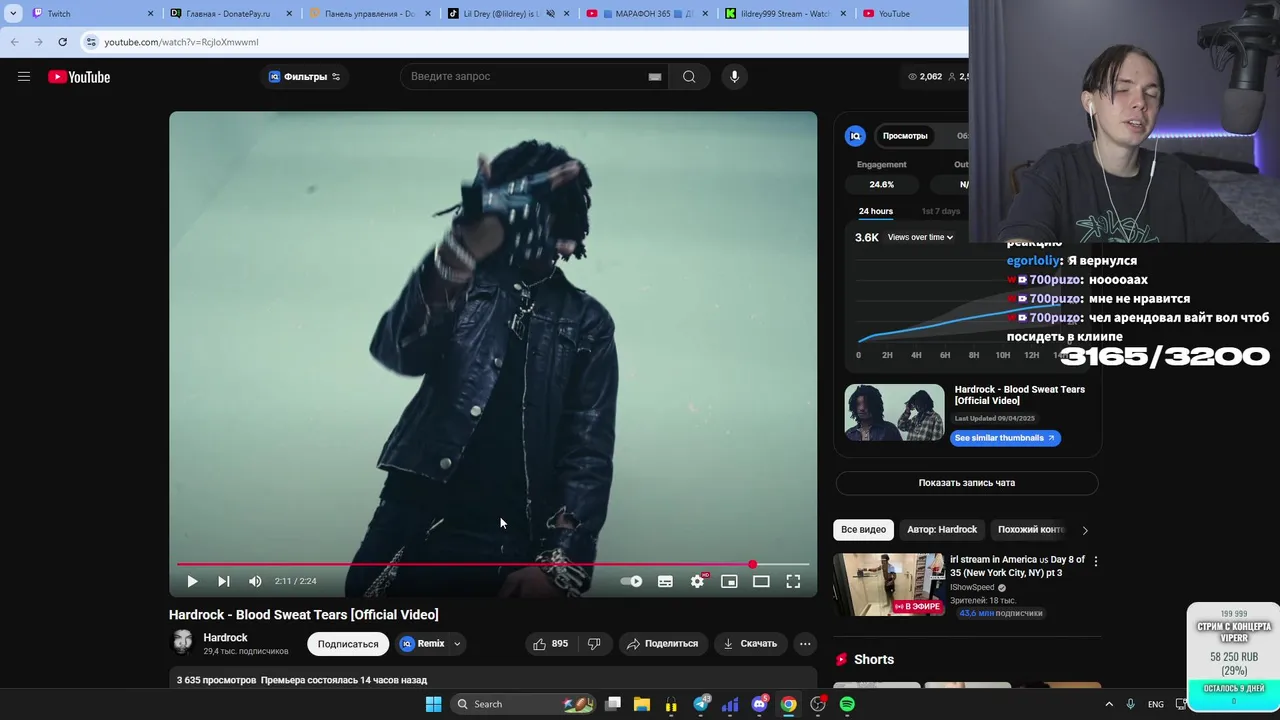Click the youtube.com address bar URL
This screenshot has height=720, width=1280.
(x=181, y=42)
